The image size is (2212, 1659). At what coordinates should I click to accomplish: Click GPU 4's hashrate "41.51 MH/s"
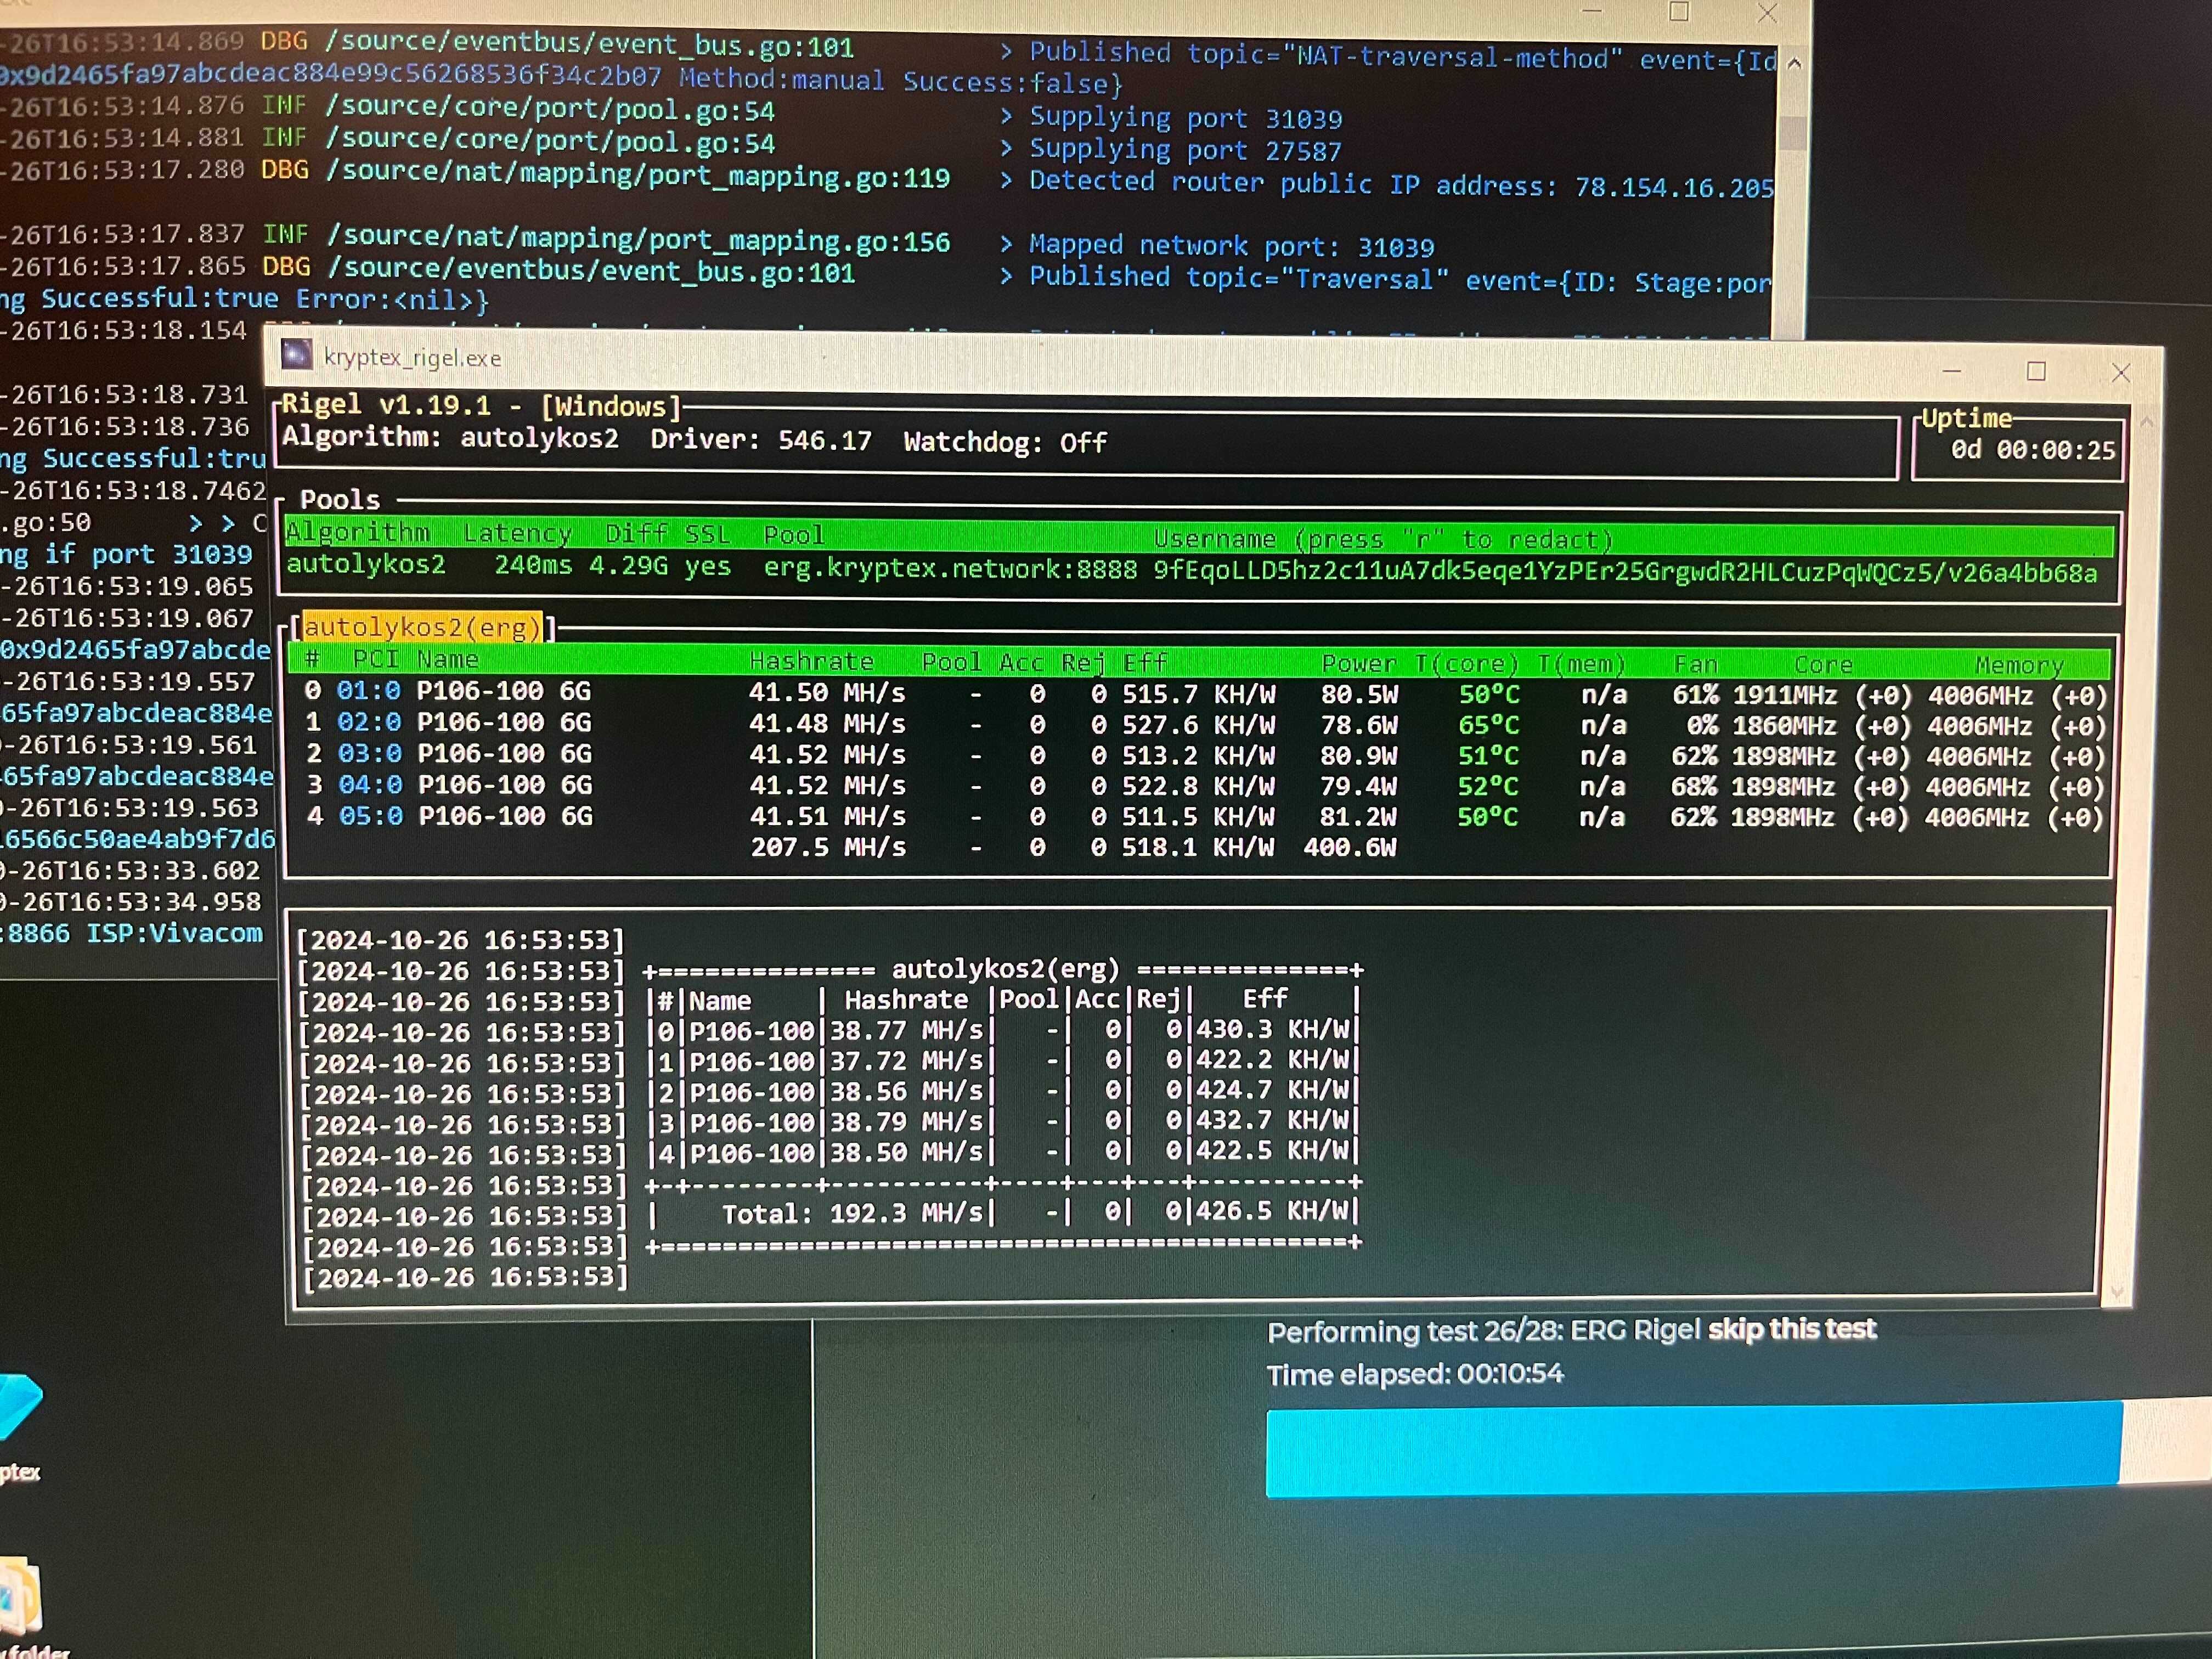pos(828,816)
